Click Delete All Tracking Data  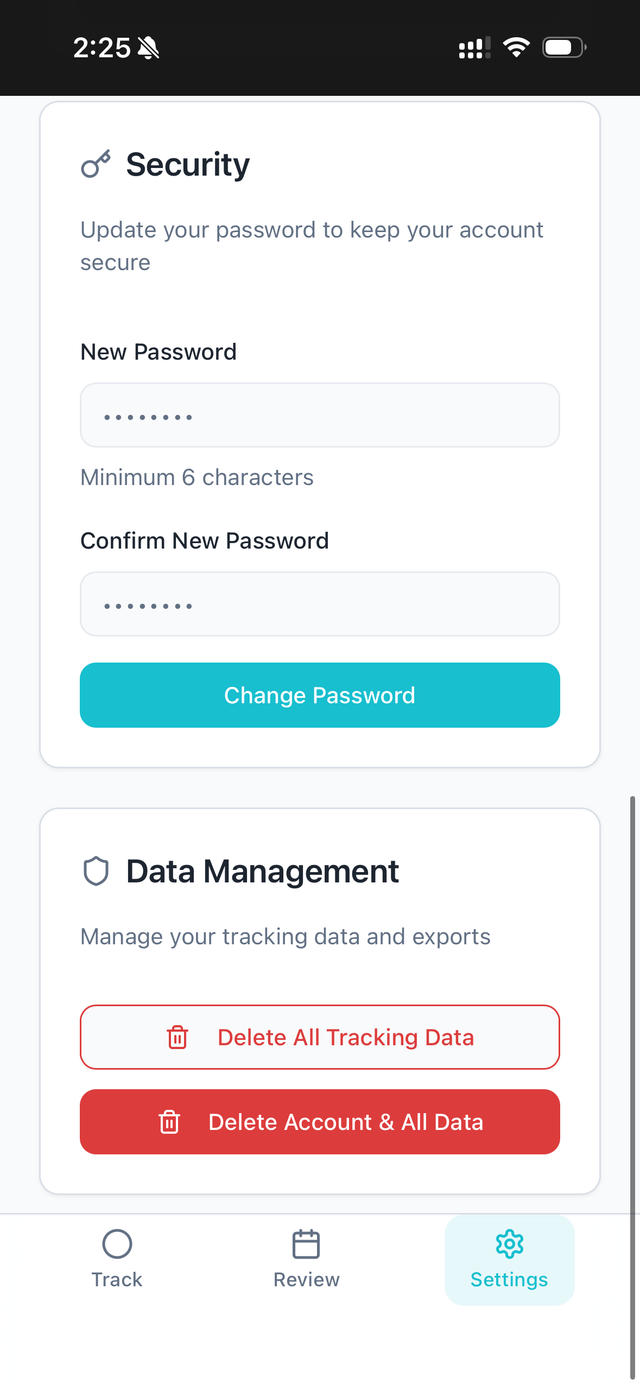pos(320,1037)
